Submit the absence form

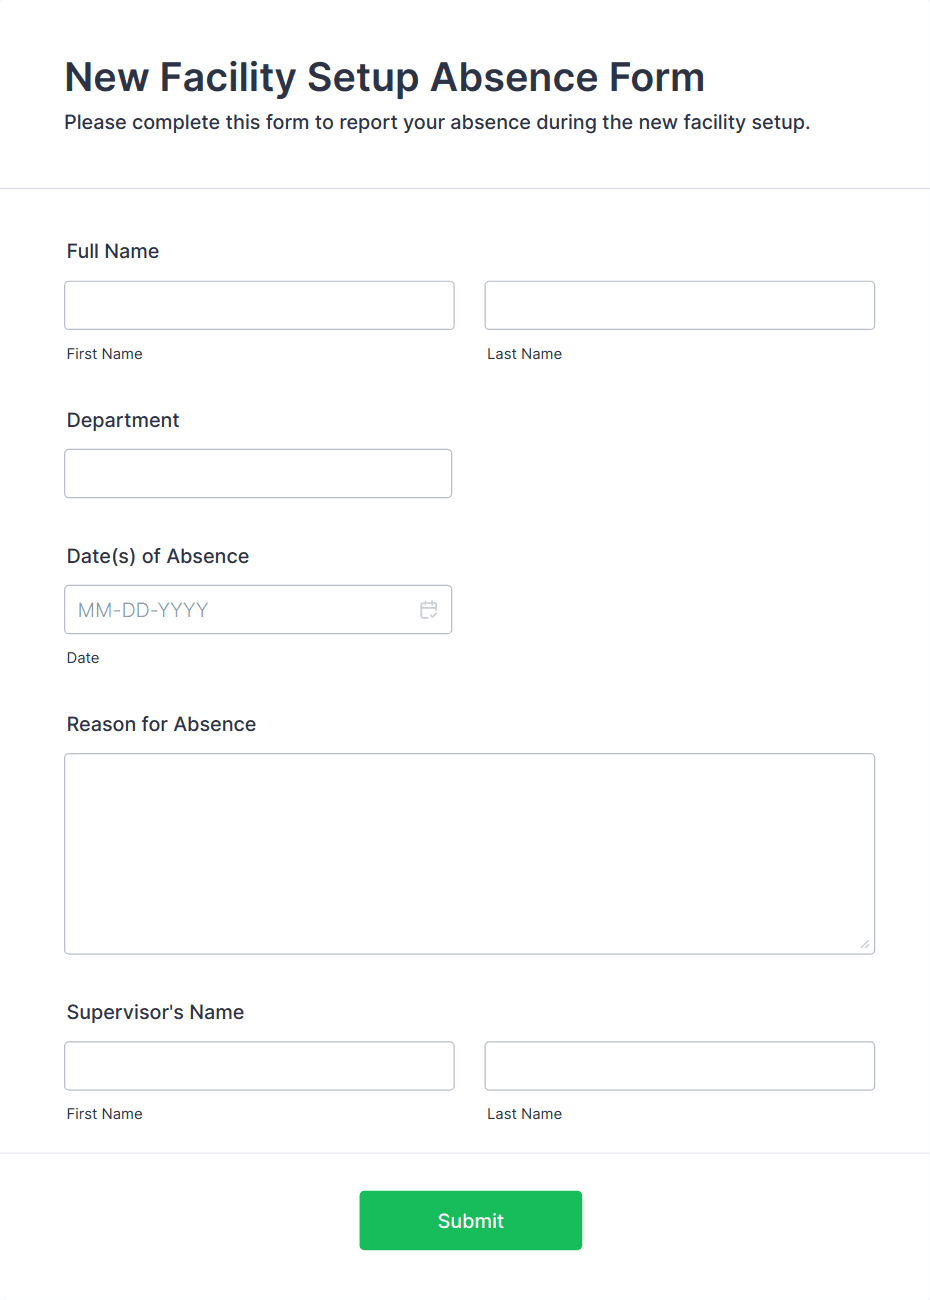[x=470, y=1220]
